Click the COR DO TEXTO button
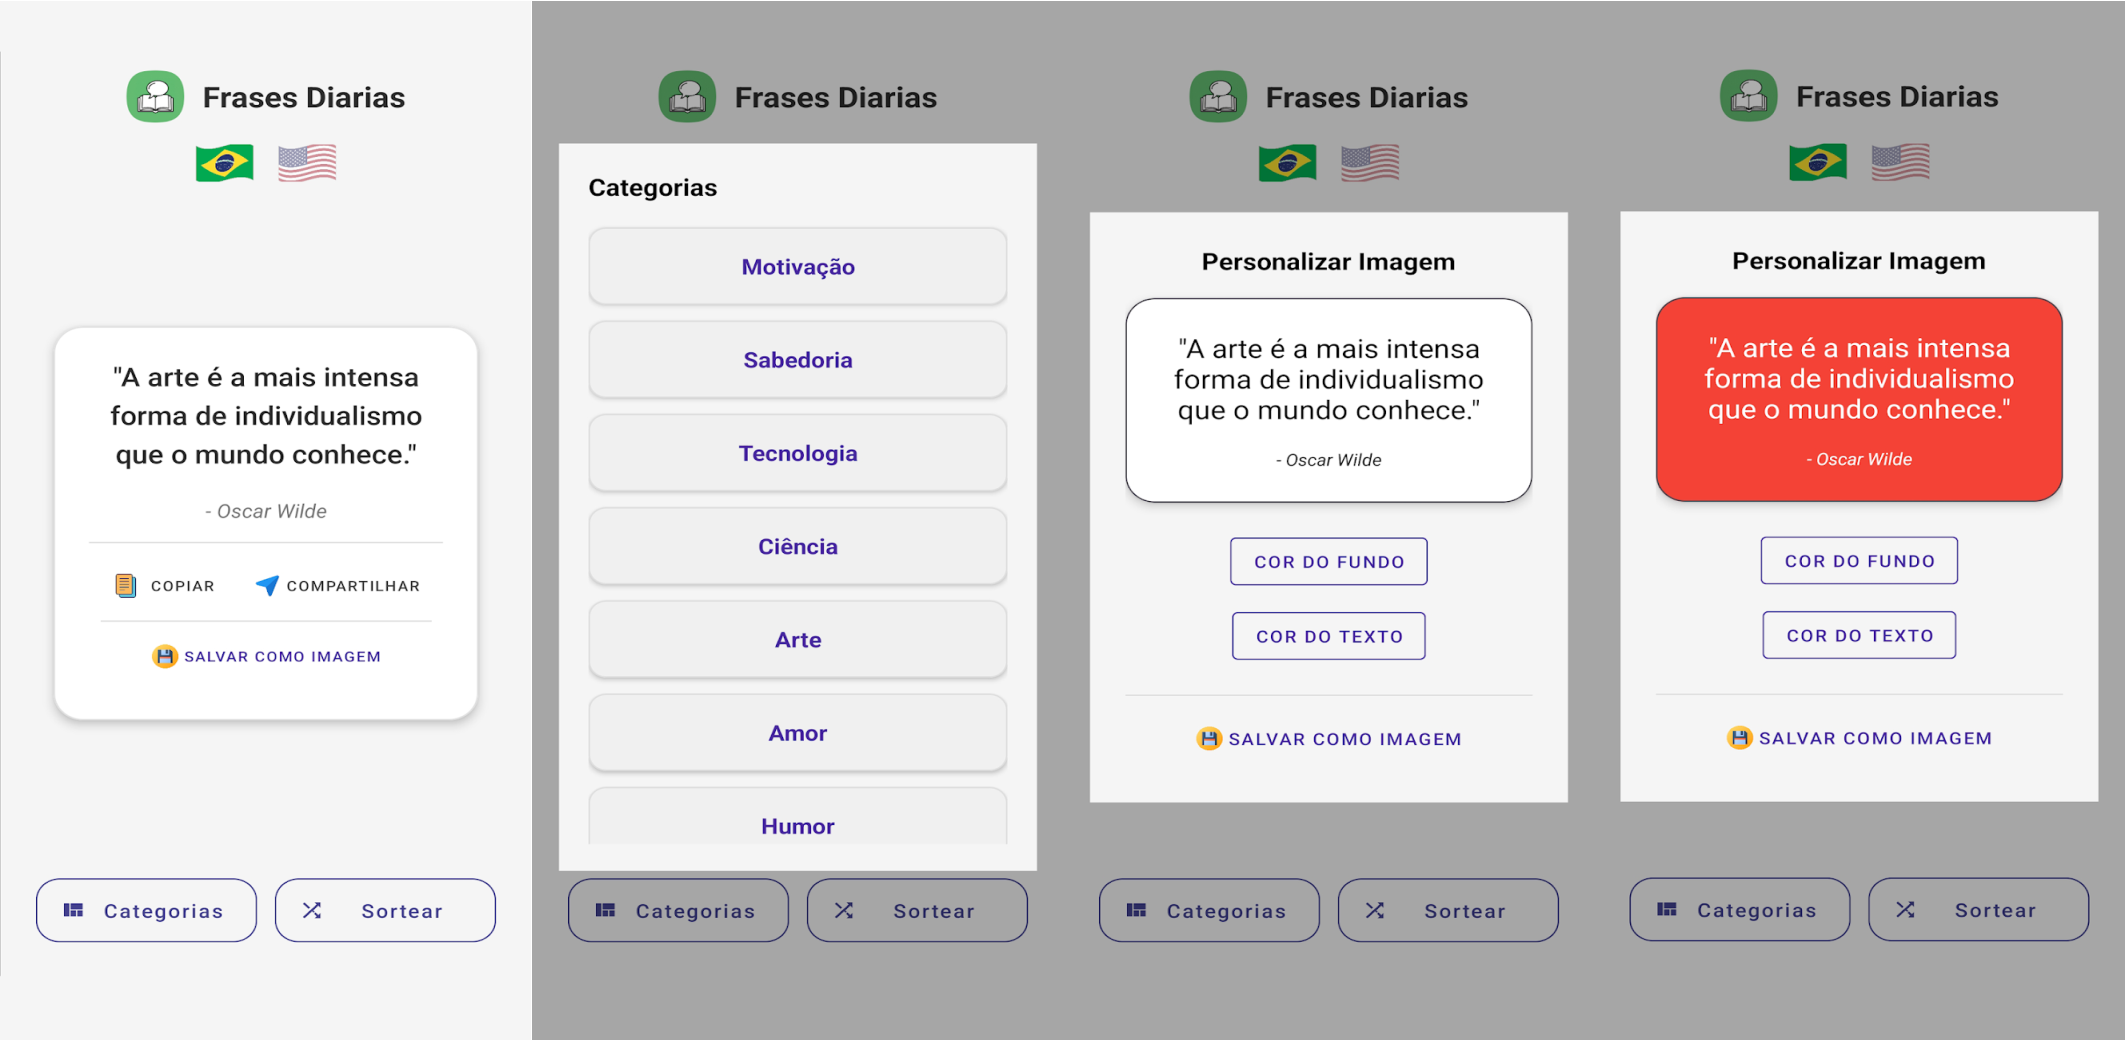2126x1040 pixels. (1328, 635)
